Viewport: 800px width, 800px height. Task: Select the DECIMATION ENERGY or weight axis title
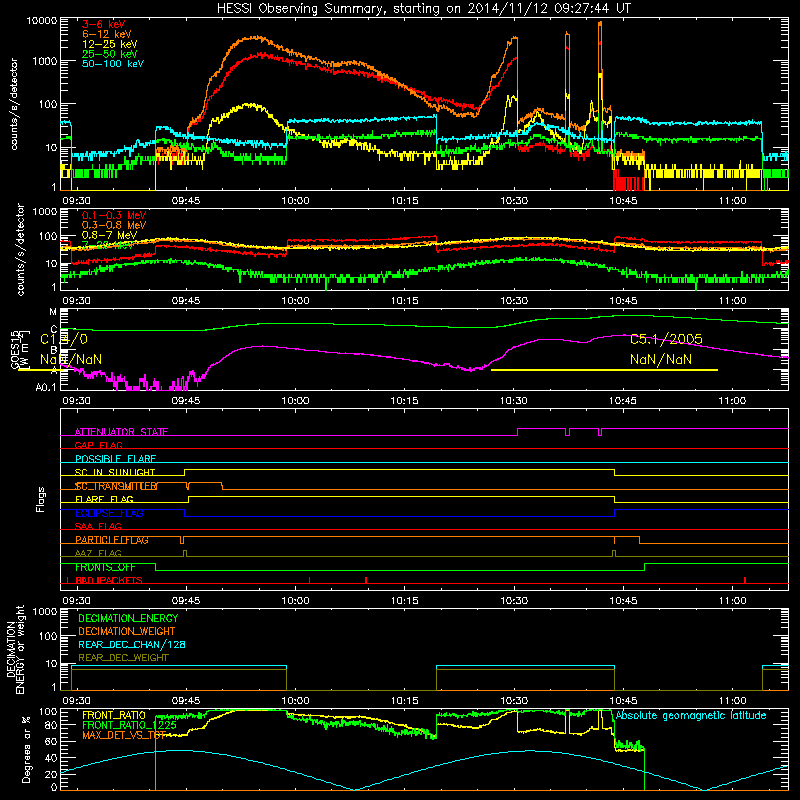16,649
